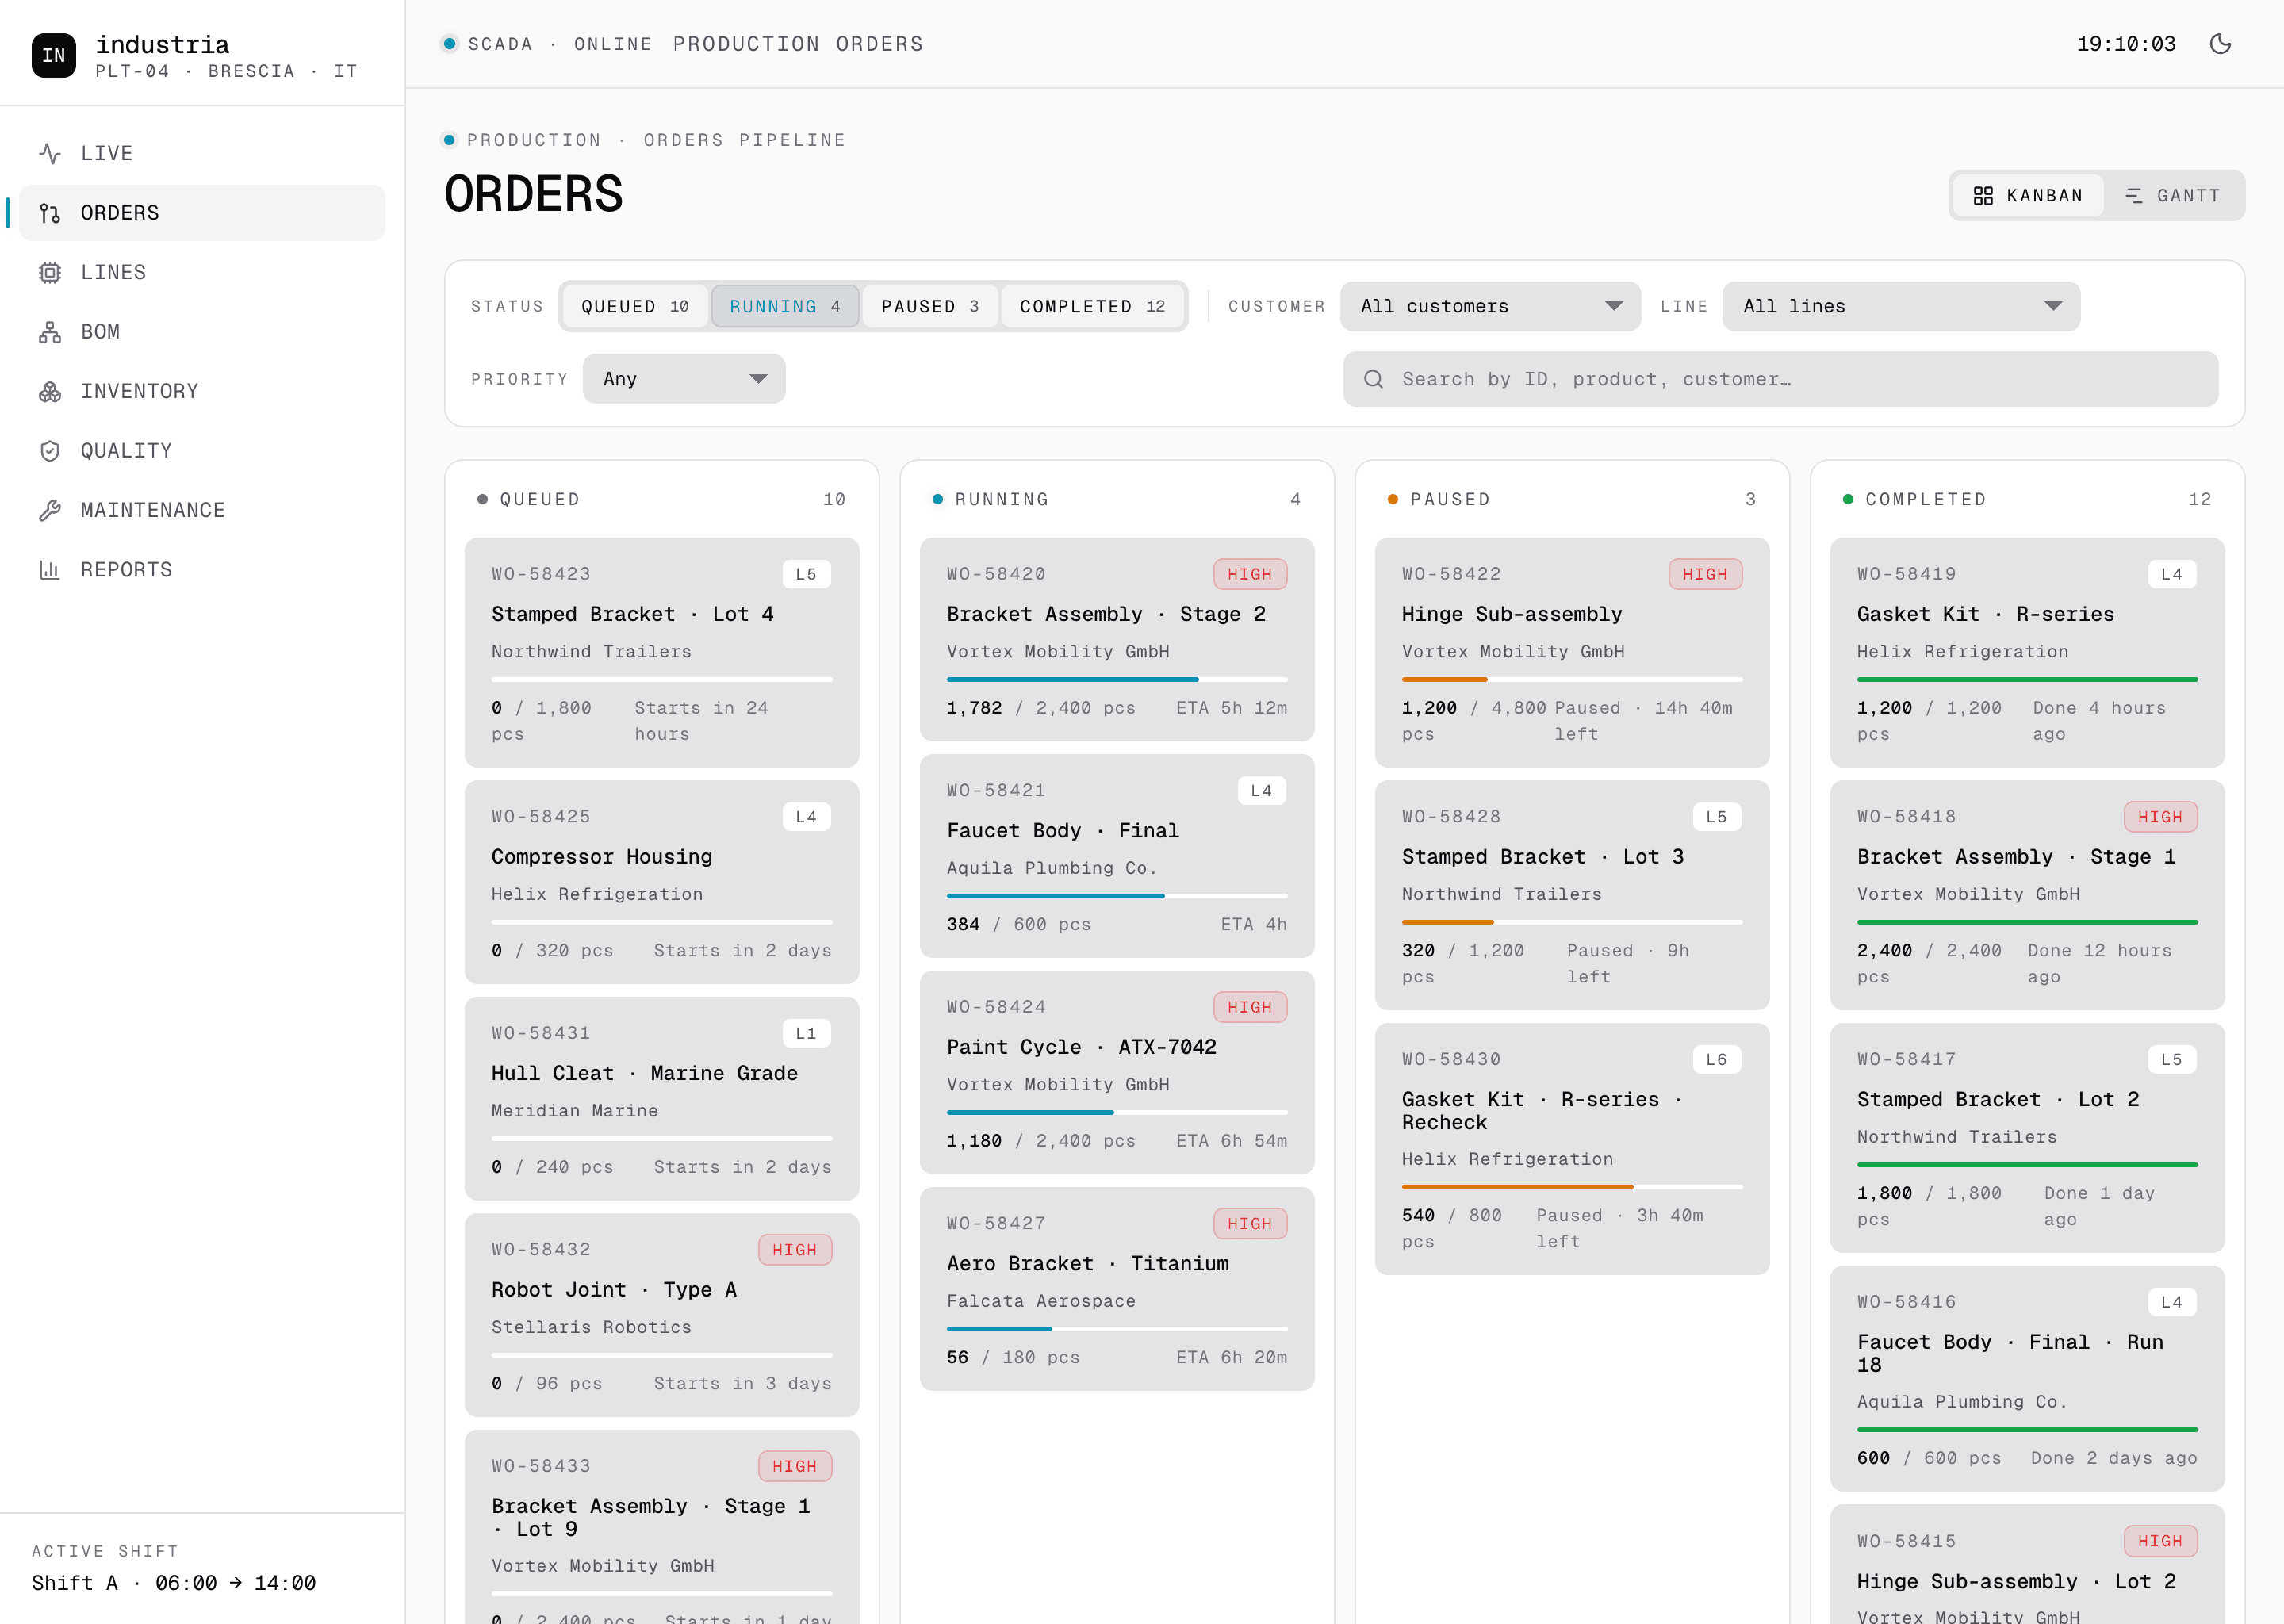This screenshot has width=2284, height=1624.
Task: Open the Reports page
Action: point(202,570)
